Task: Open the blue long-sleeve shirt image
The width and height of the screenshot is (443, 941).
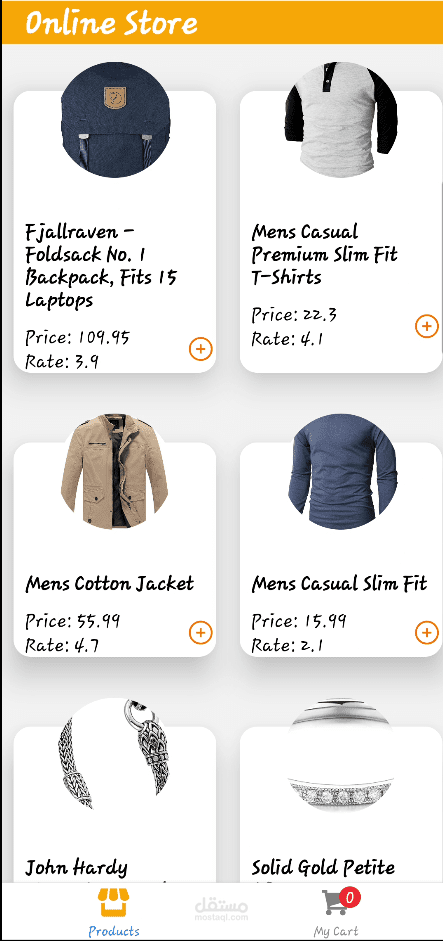Action: (x=341, y=472)
